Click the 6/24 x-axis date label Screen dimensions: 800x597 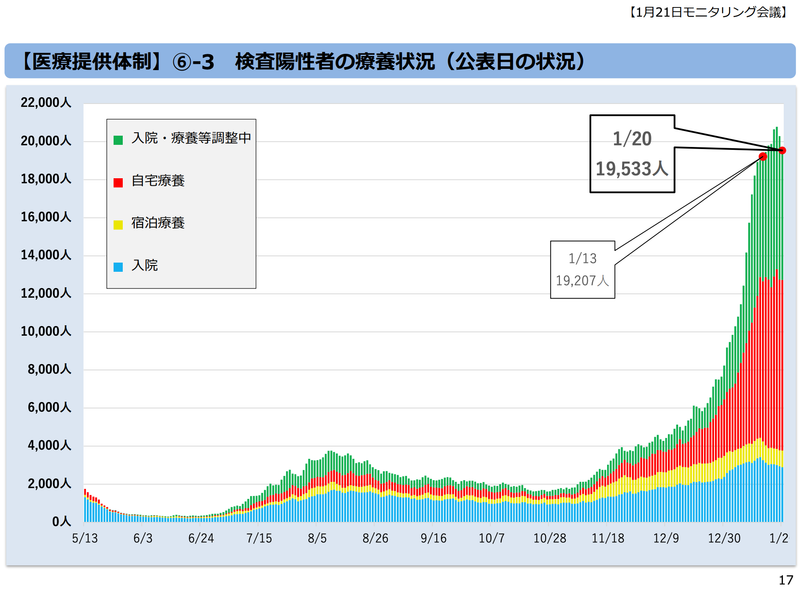coord(201,539)
